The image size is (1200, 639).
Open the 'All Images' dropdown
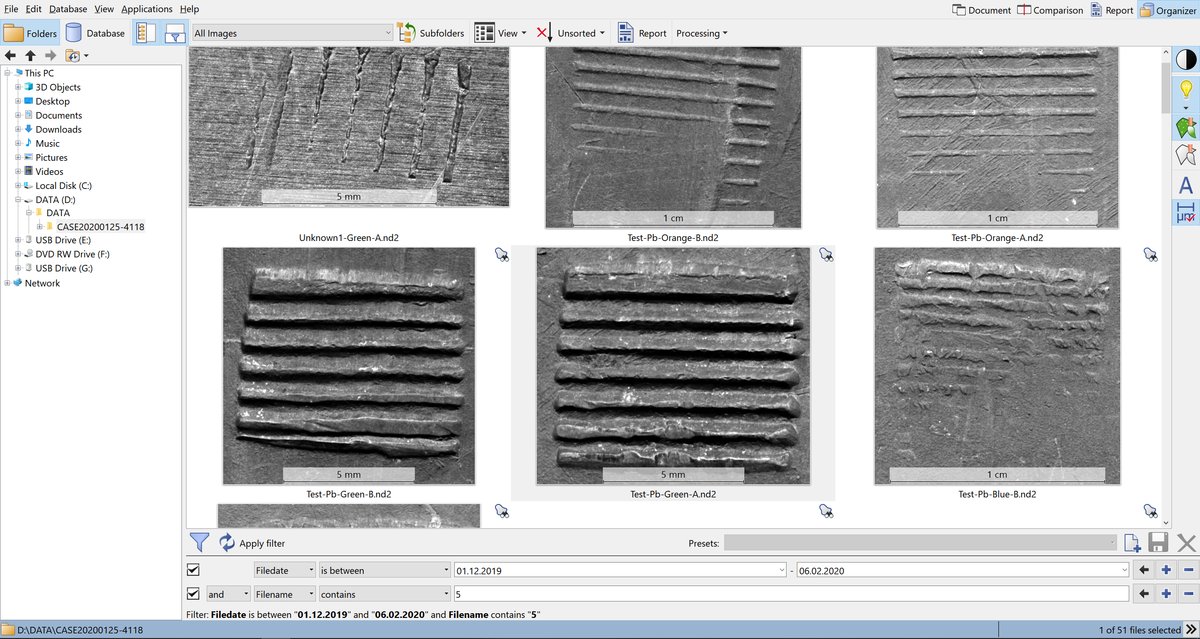(292, 33)
